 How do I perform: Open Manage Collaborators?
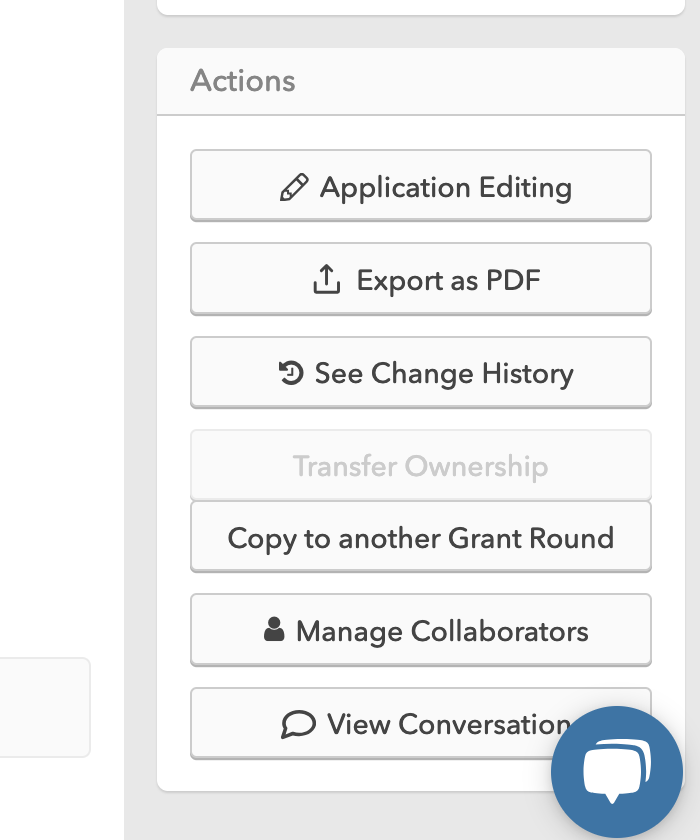[x=421, y=630]
